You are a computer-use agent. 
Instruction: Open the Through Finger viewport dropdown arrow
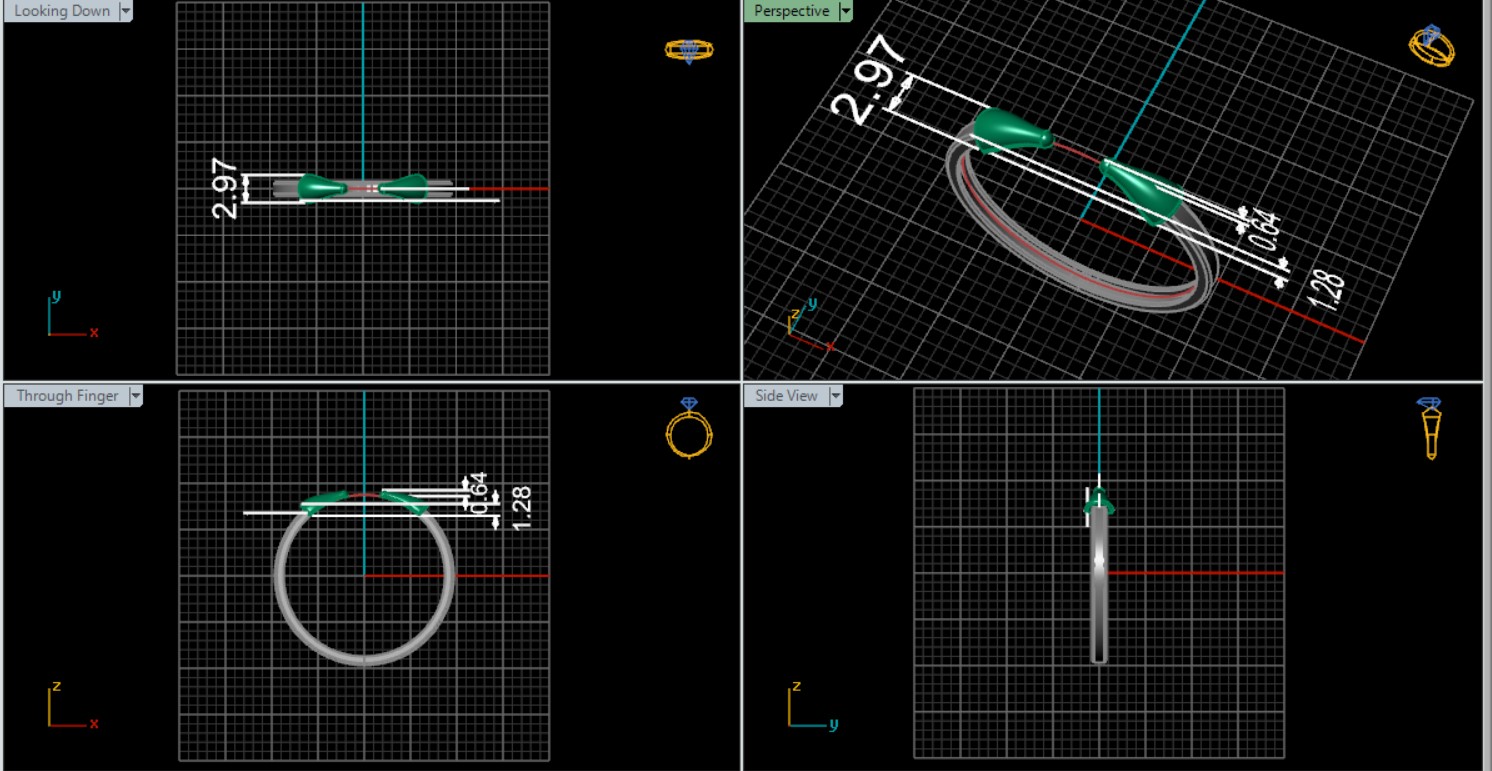pyautogui.click(x=135, y=396)
